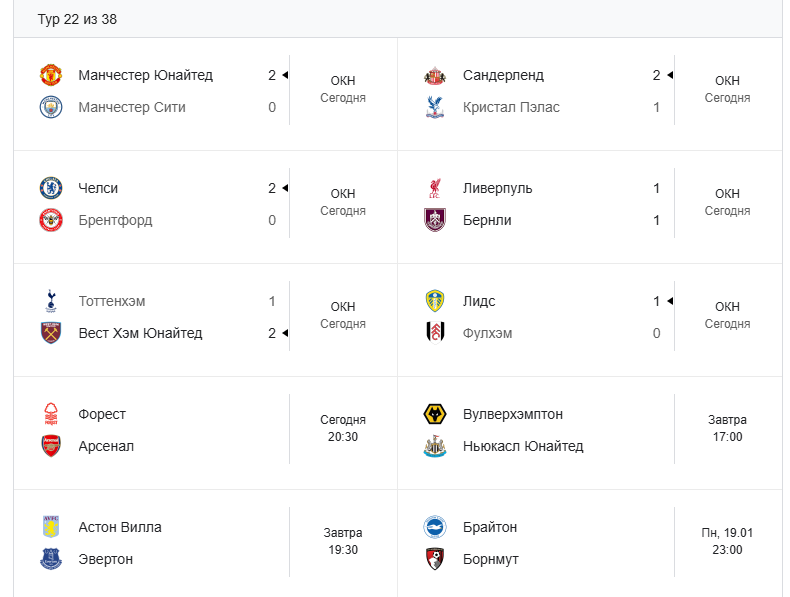Open the Вест Хэм Юнайтед team link

pos(140,333)
